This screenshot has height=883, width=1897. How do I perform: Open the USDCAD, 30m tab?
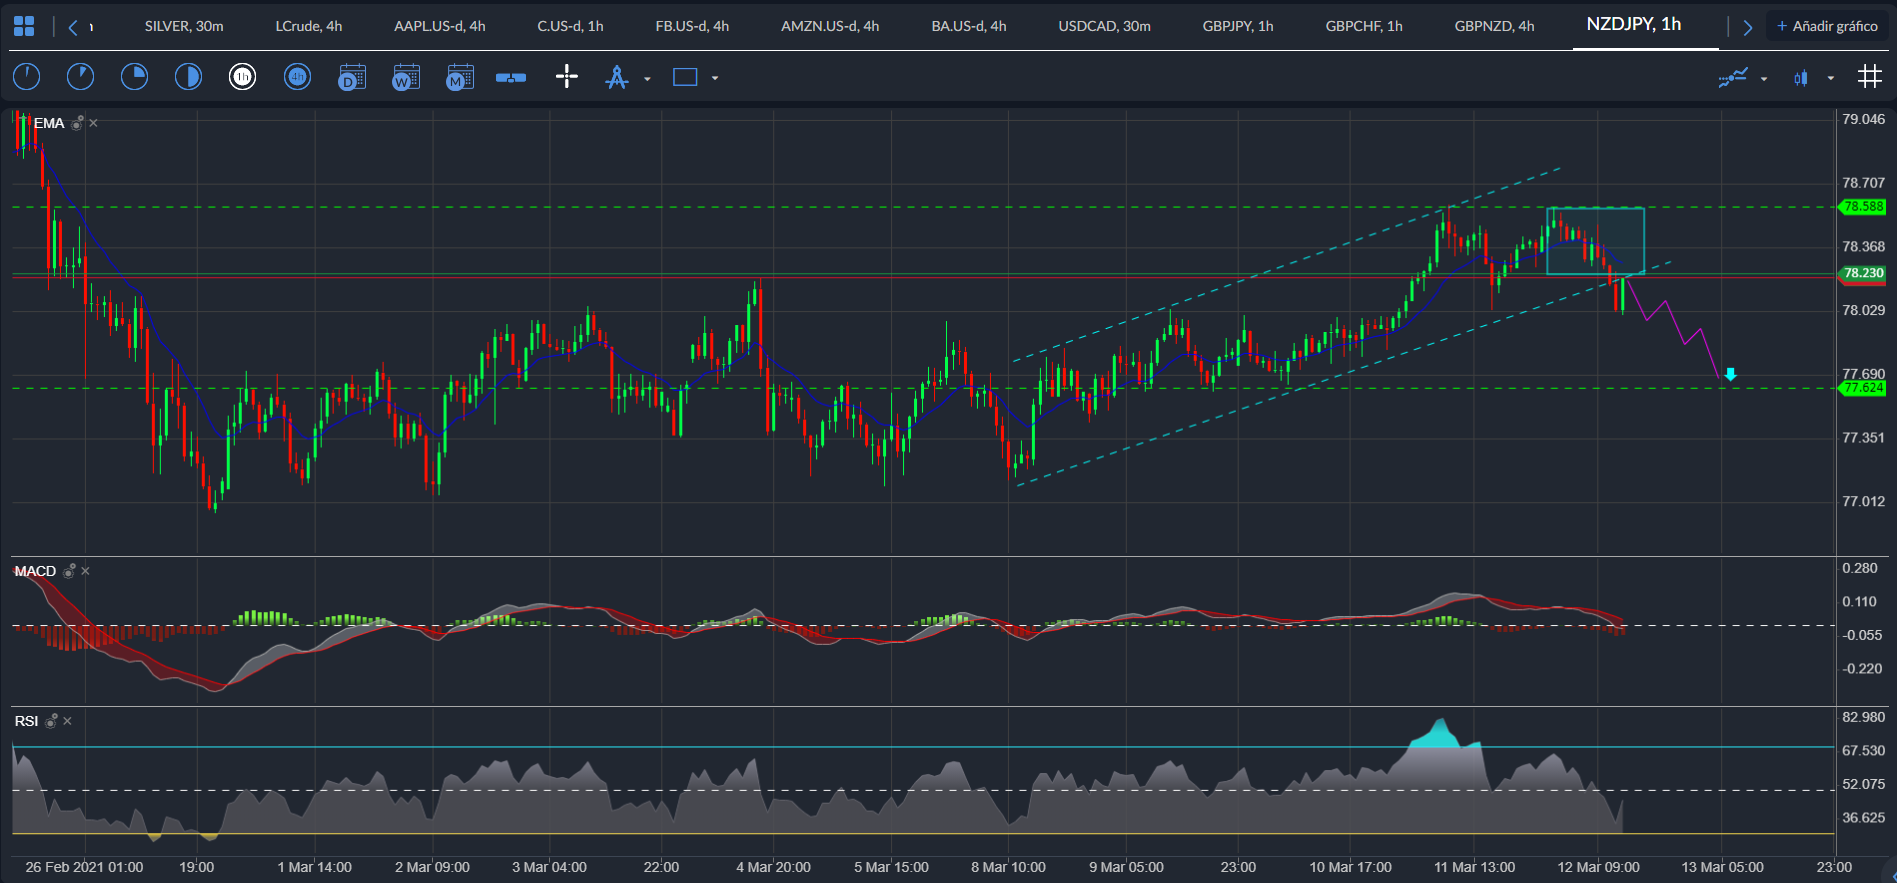(1105, 26)
